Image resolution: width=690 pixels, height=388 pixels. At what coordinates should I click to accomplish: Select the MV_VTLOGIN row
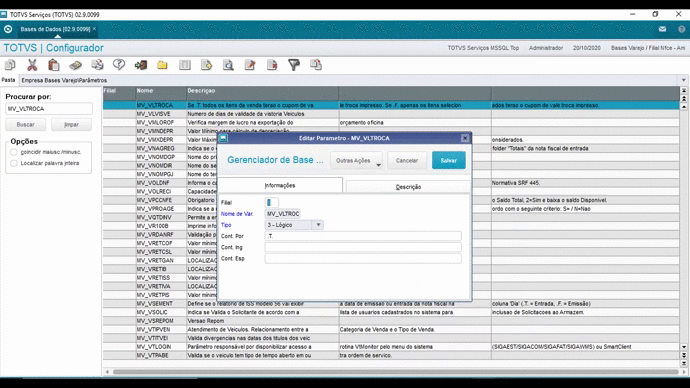pos(391,347)
